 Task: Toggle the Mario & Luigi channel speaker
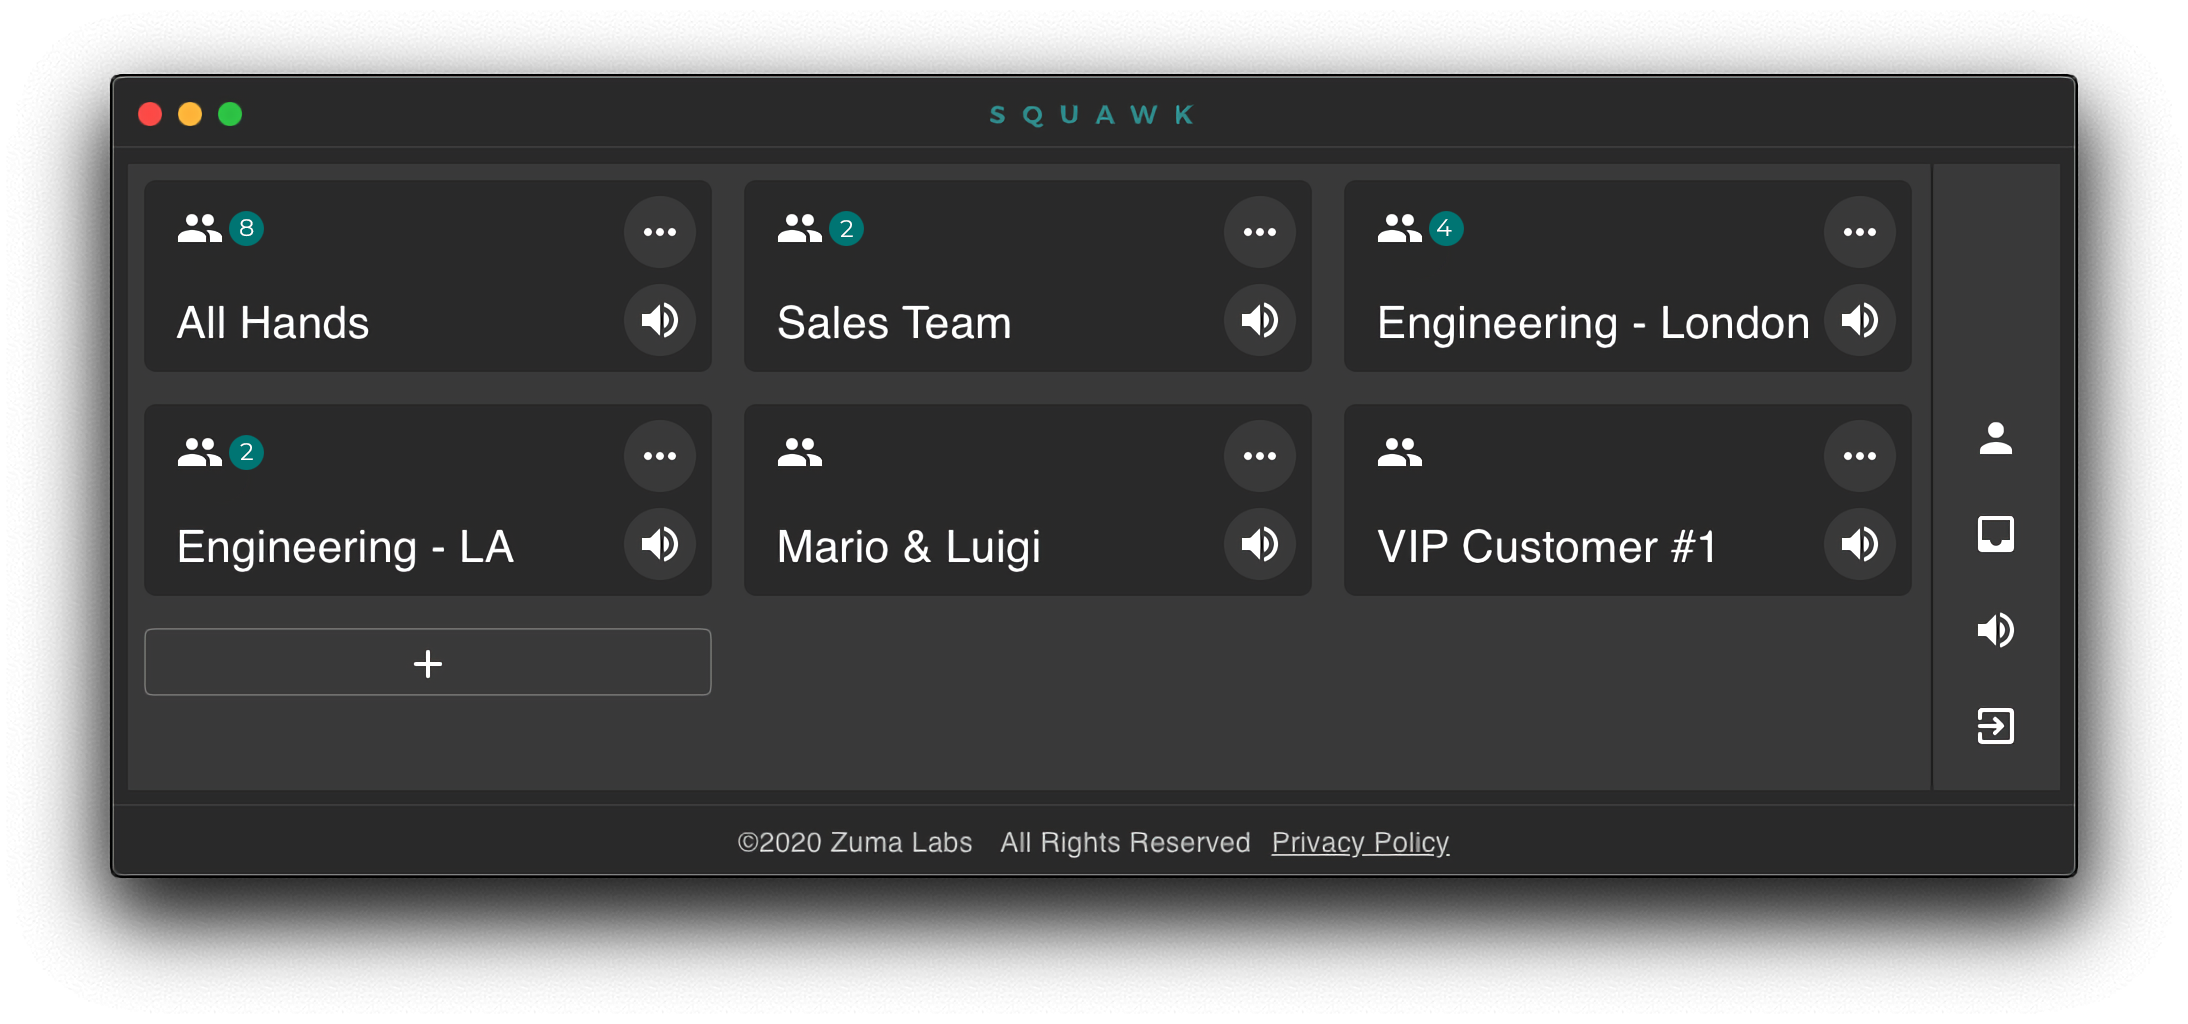coord(1260,545)
